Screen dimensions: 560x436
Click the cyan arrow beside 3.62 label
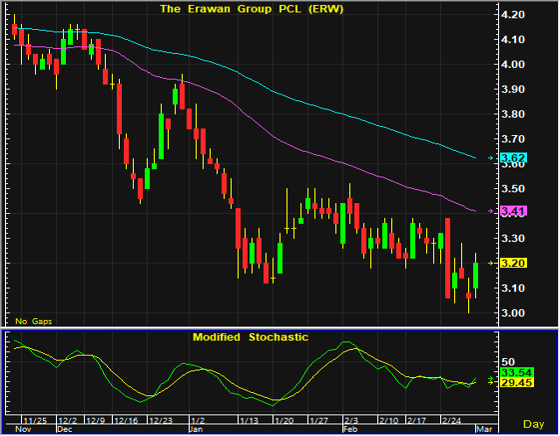point(491,158)
